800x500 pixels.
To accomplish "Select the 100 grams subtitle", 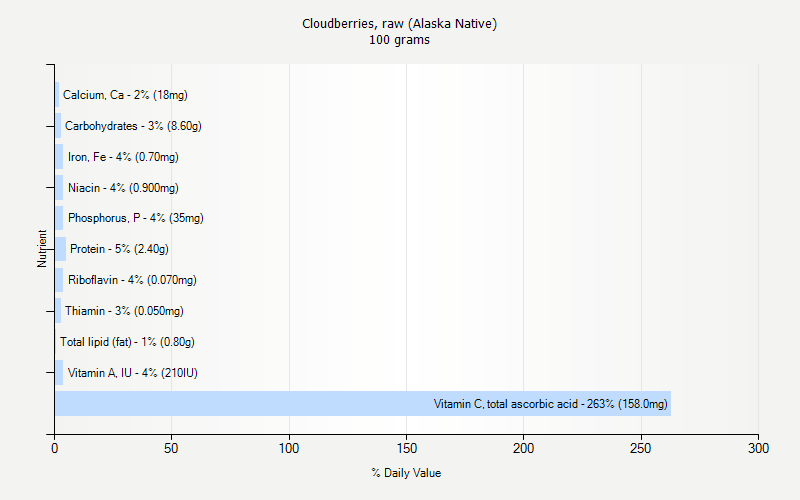I will [399, 40].
